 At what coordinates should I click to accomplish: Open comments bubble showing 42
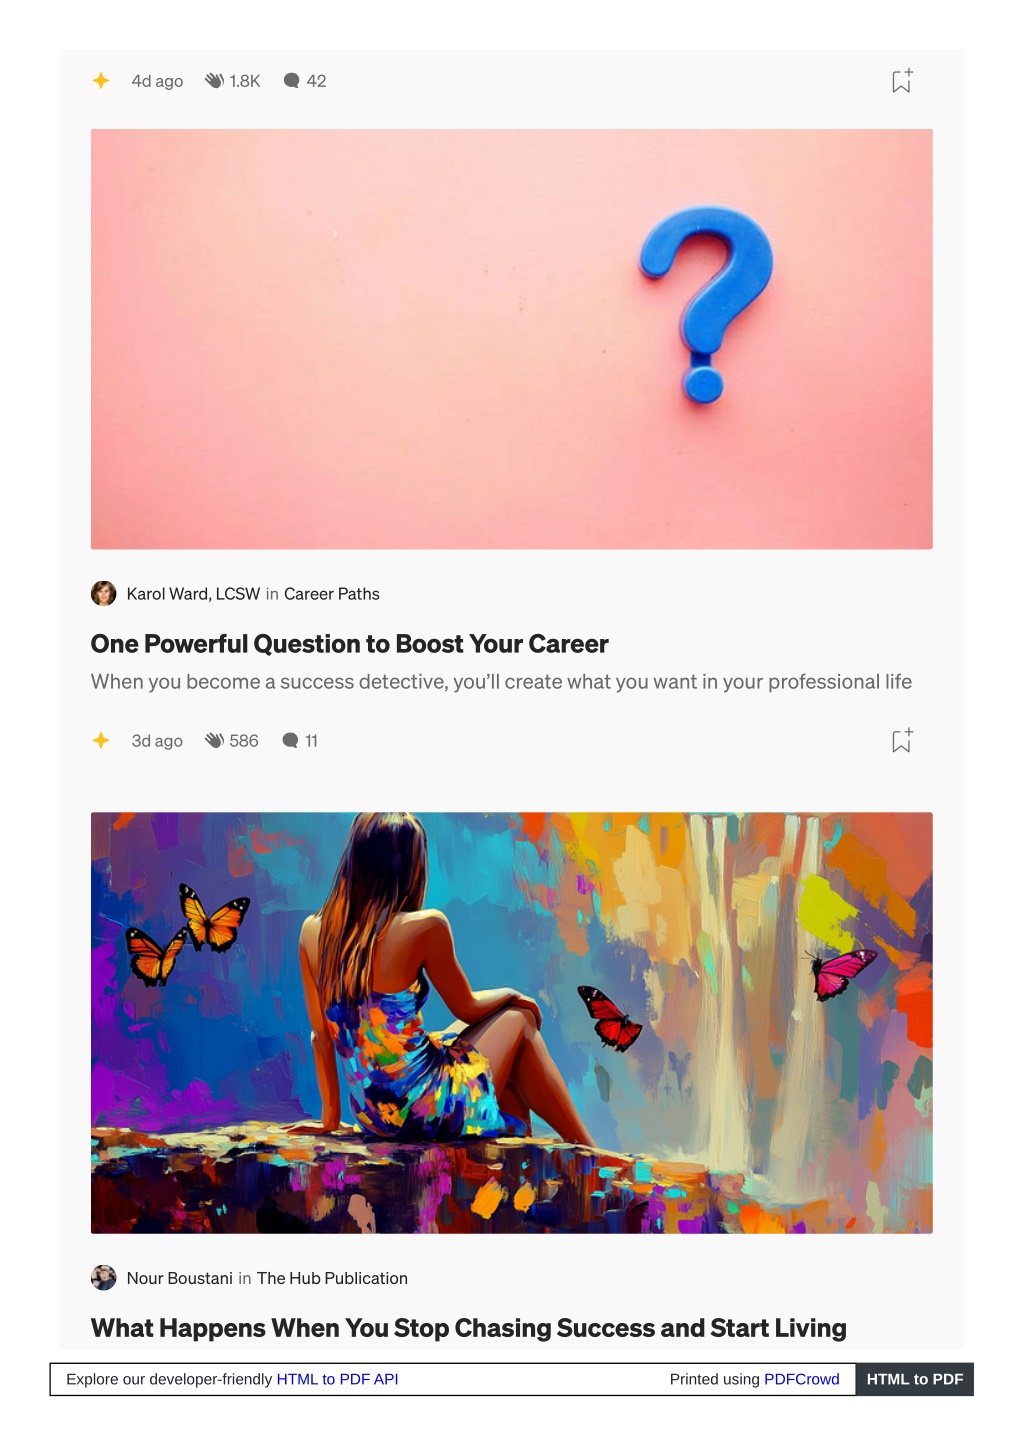(292, 81)
